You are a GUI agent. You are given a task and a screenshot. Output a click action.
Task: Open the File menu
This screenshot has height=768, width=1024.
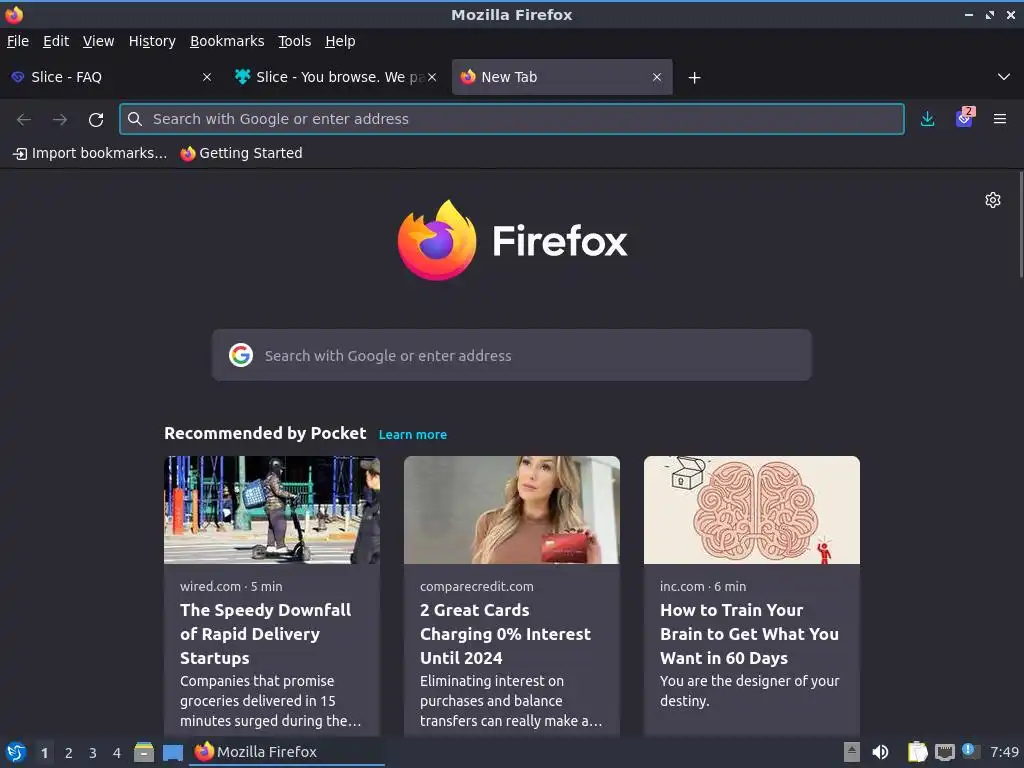[18, 41]
